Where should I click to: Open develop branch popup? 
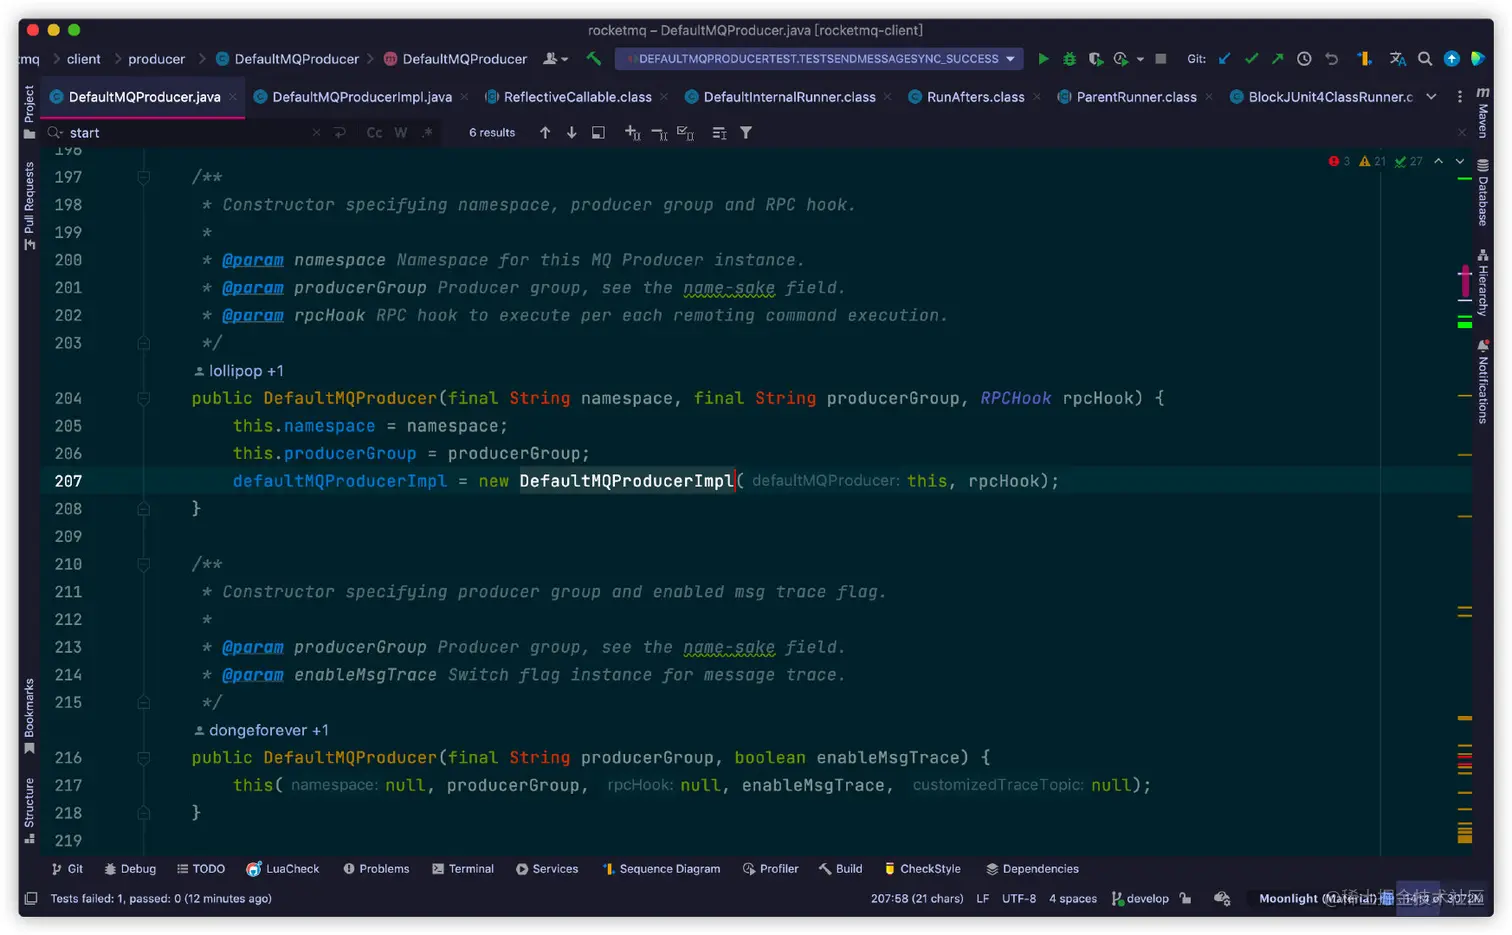[x=1140, y=898]
